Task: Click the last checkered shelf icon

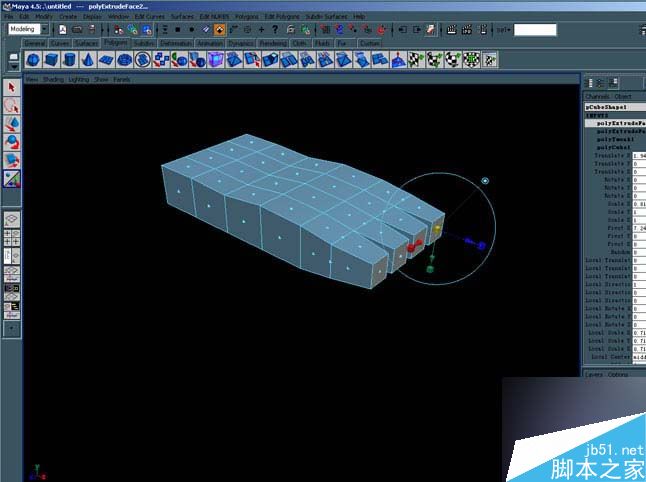Action: [x=489, y=60]
